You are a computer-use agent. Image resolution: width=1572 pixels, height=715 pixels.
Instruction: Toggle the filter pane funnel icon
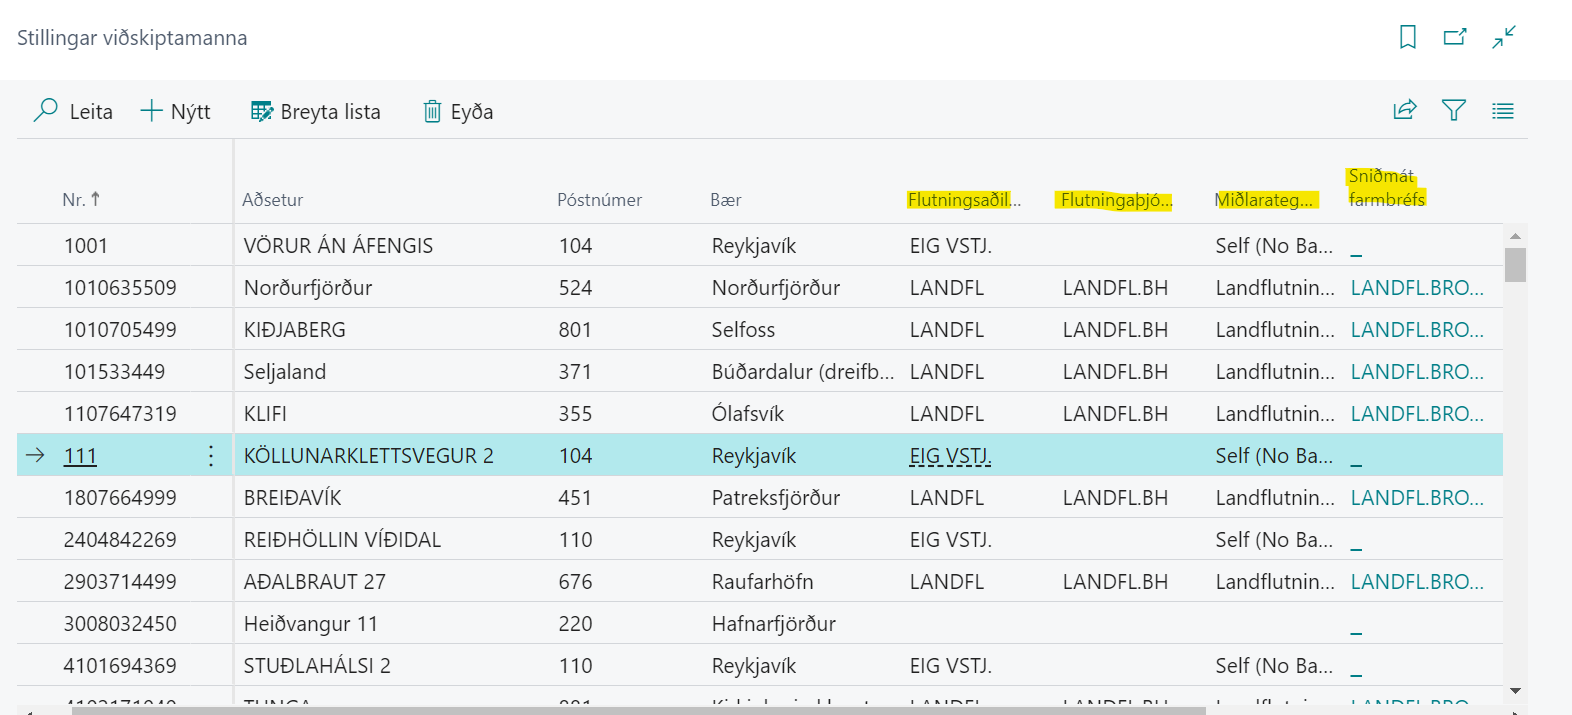click(1454, 110)
